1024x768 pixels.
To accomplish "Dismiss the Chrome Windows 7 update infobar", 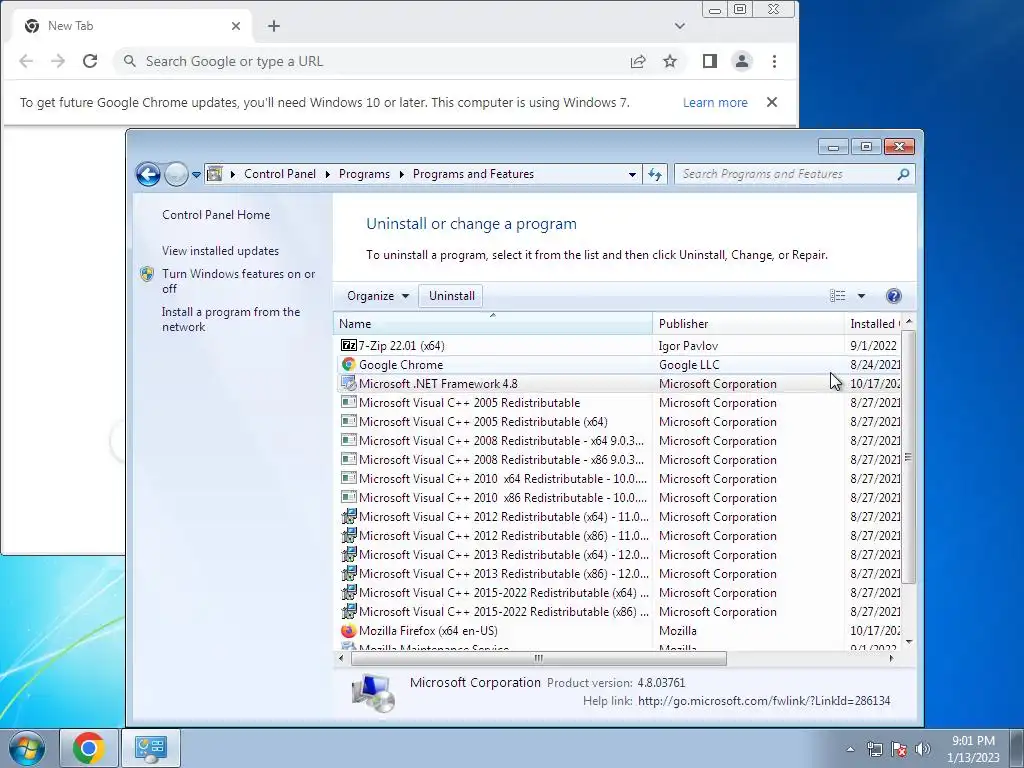I will 772,102.
